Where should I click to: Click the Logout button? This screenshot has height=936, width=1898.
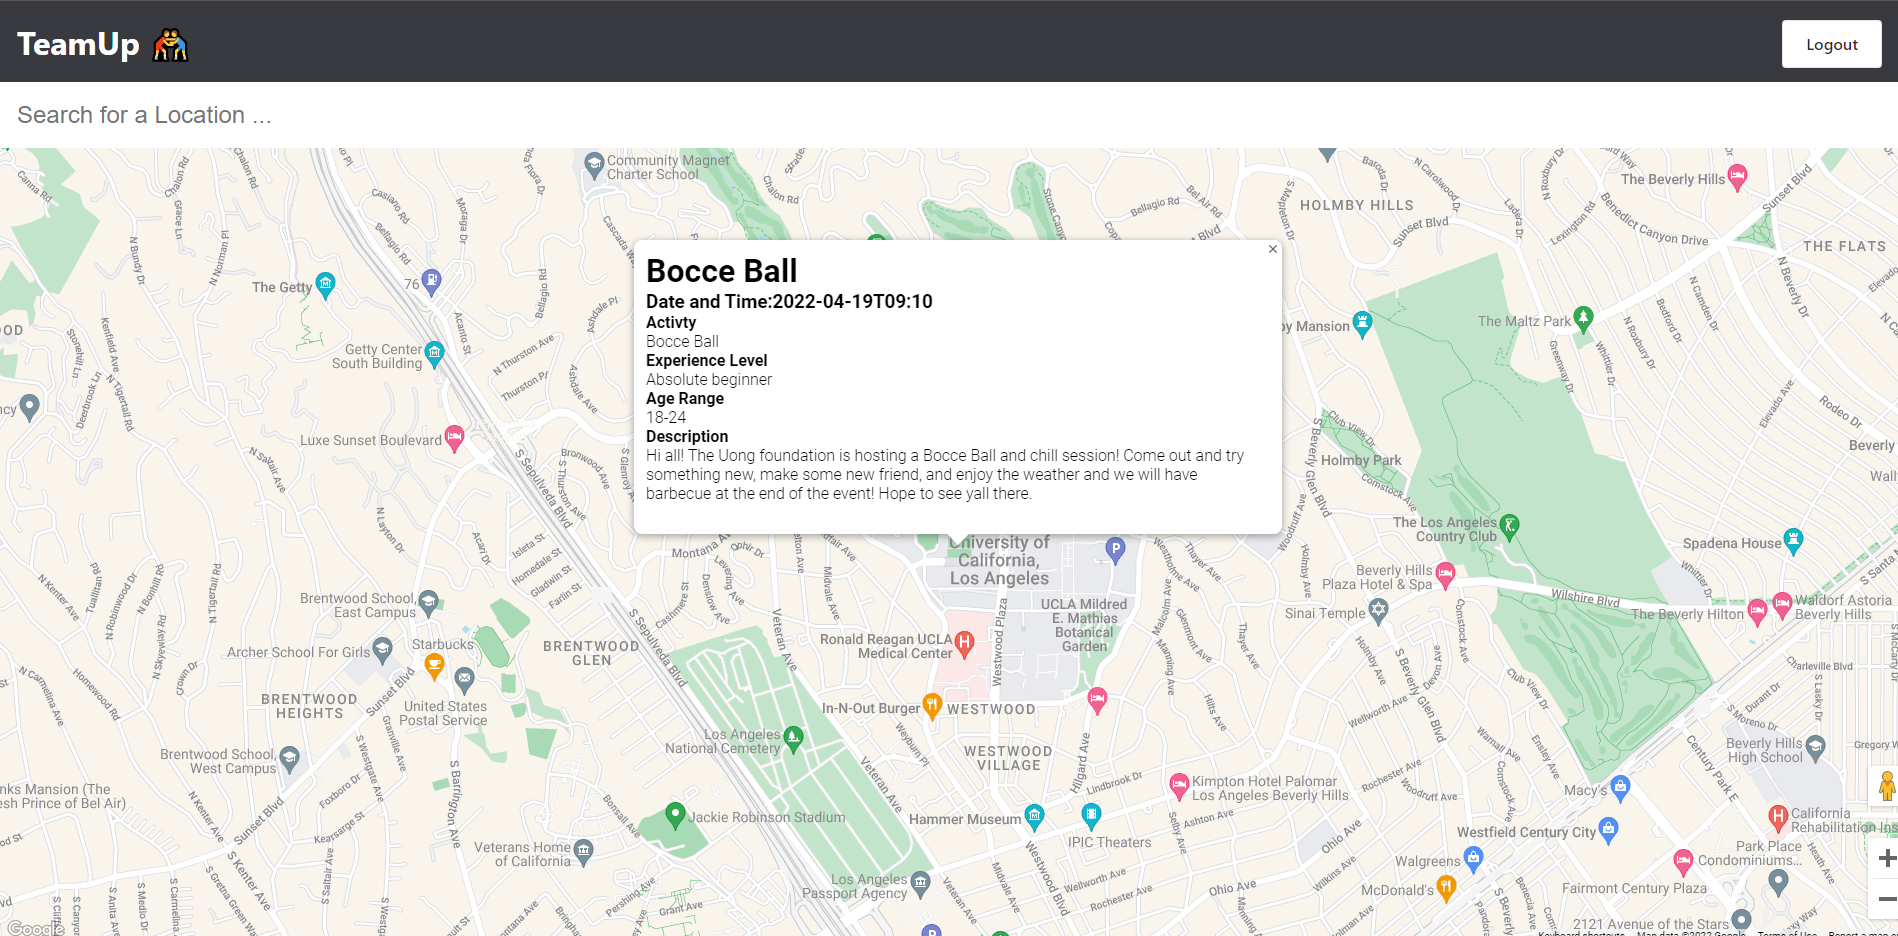tap(1831, 44)
